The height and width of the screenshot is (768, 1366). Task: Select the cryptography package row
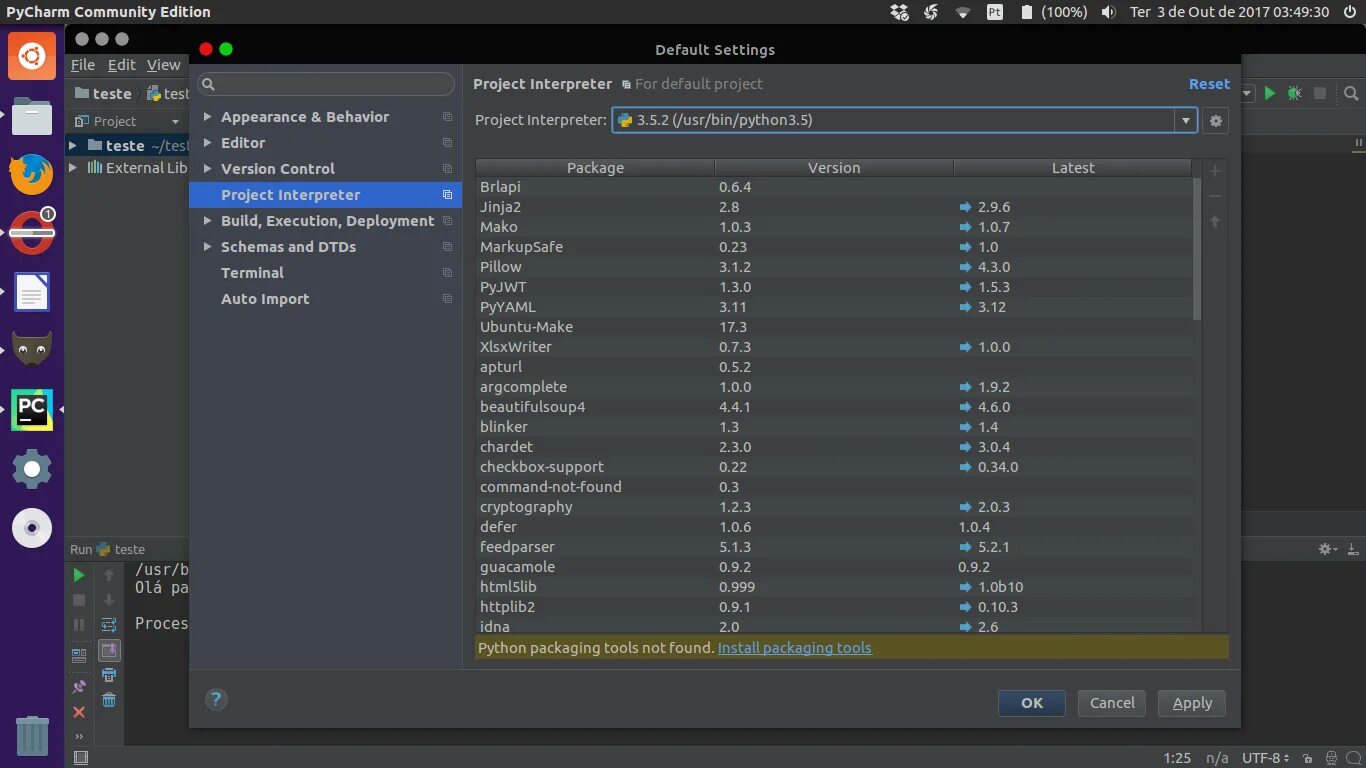point(834,507)
